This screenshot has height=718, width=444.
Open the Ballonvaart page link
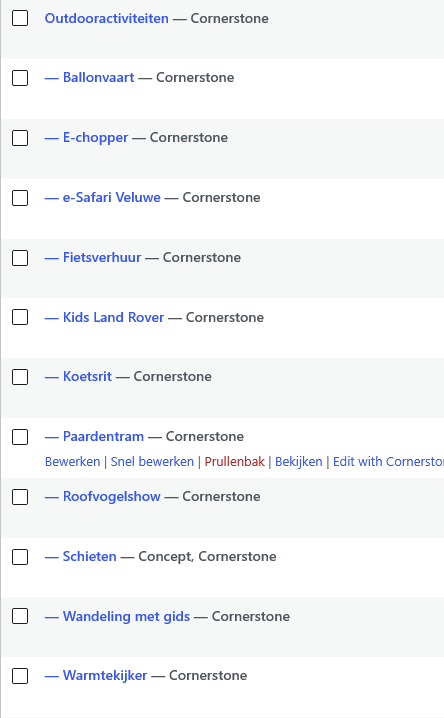[98, 77]
